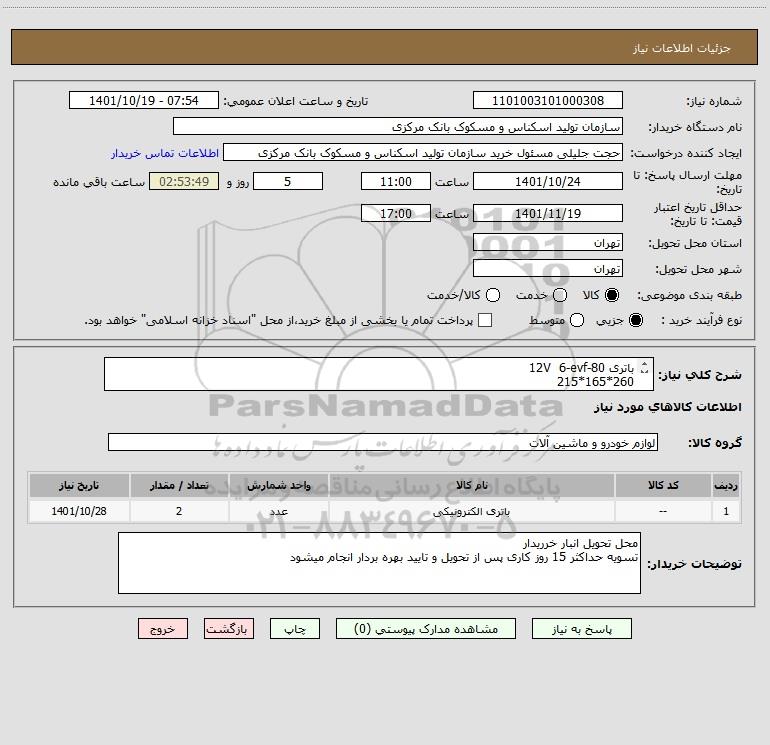Click the days remaining field showing 5

pyautogui.click(x=288, y=181)
